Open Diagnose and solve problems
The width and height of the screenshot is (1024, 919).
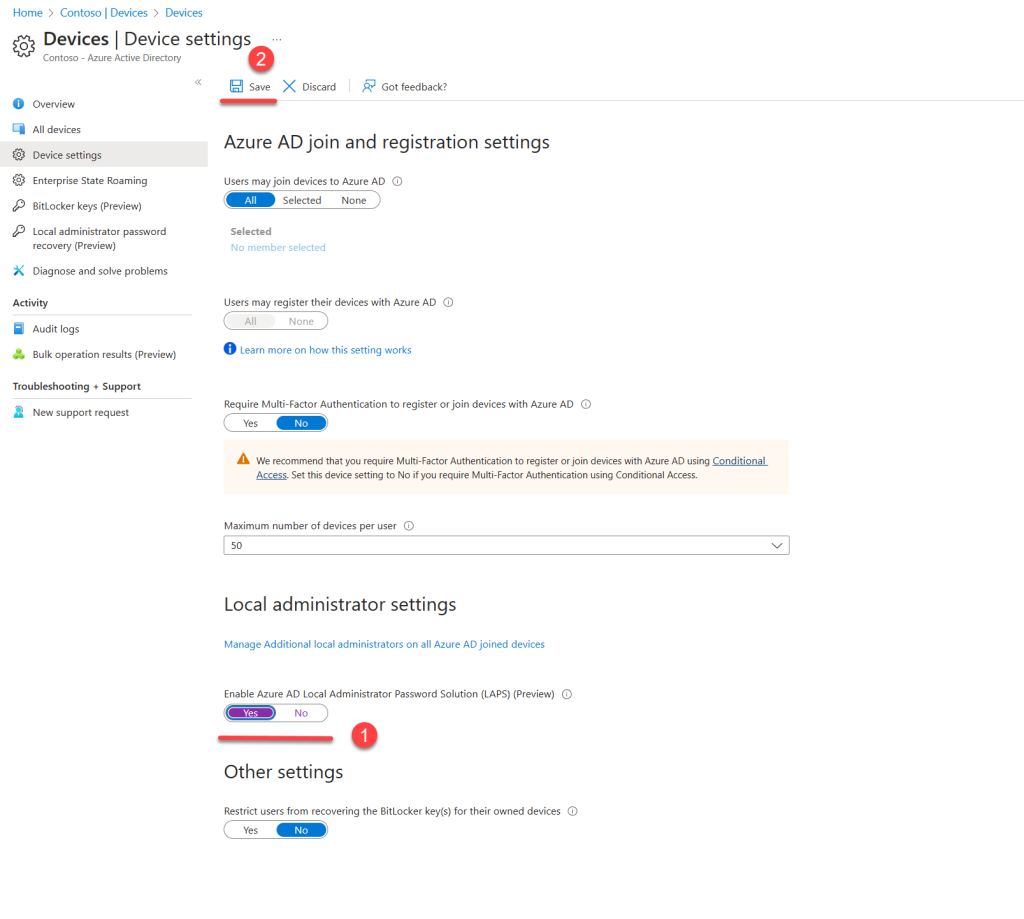[x=98, y=270]
